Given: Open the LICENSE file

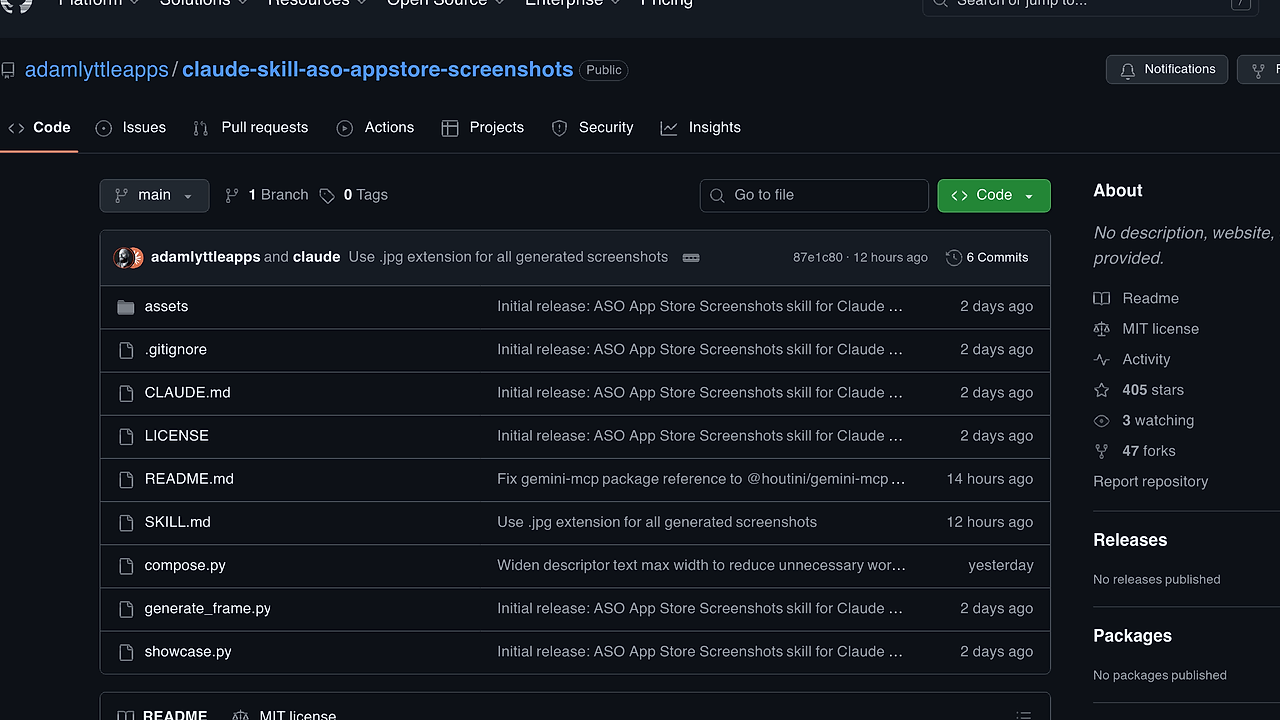Looking at the screenshot, I should coord(176,435).
